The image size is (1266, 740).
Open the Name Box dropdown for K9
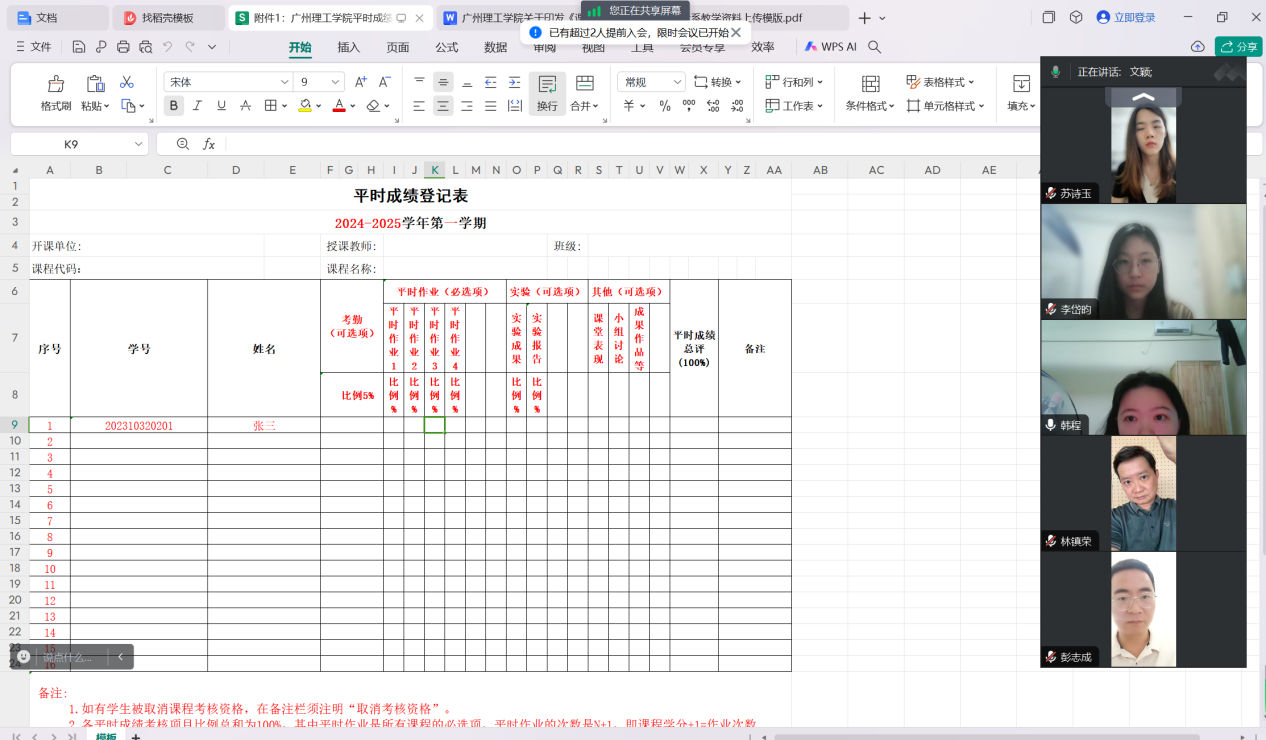tap(138, 144)
